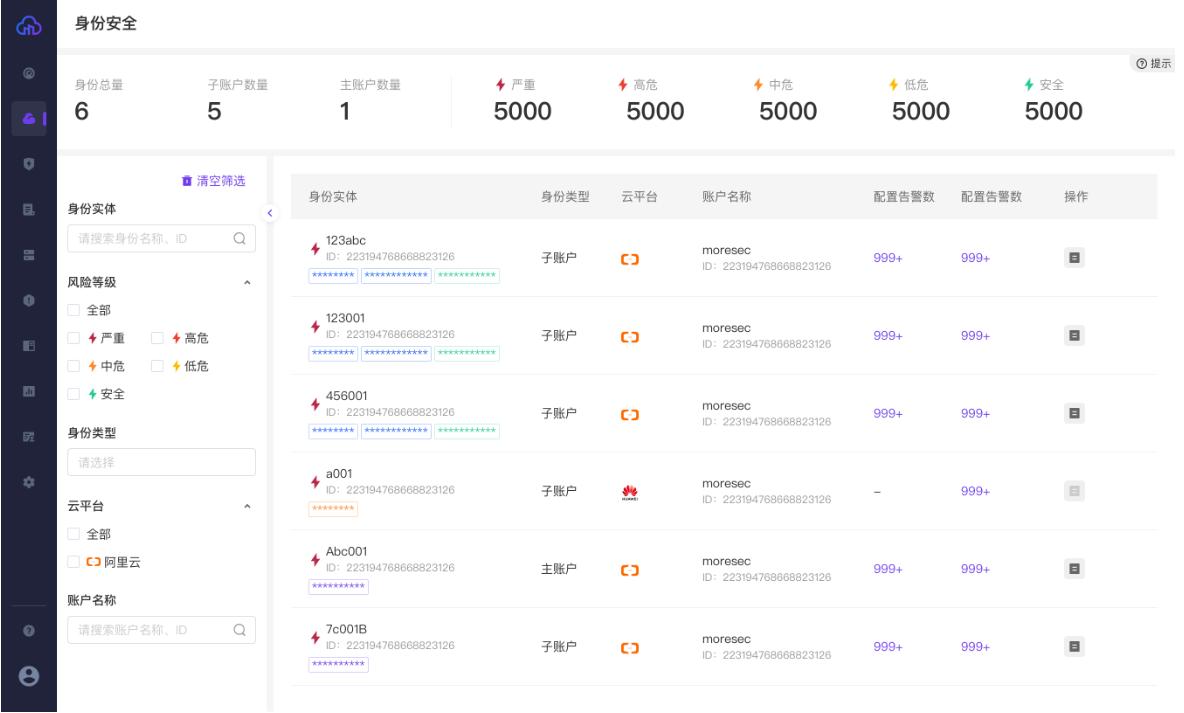
Task: Open the help question-mark sidebar icon
Action: click(x=29, y=631)
